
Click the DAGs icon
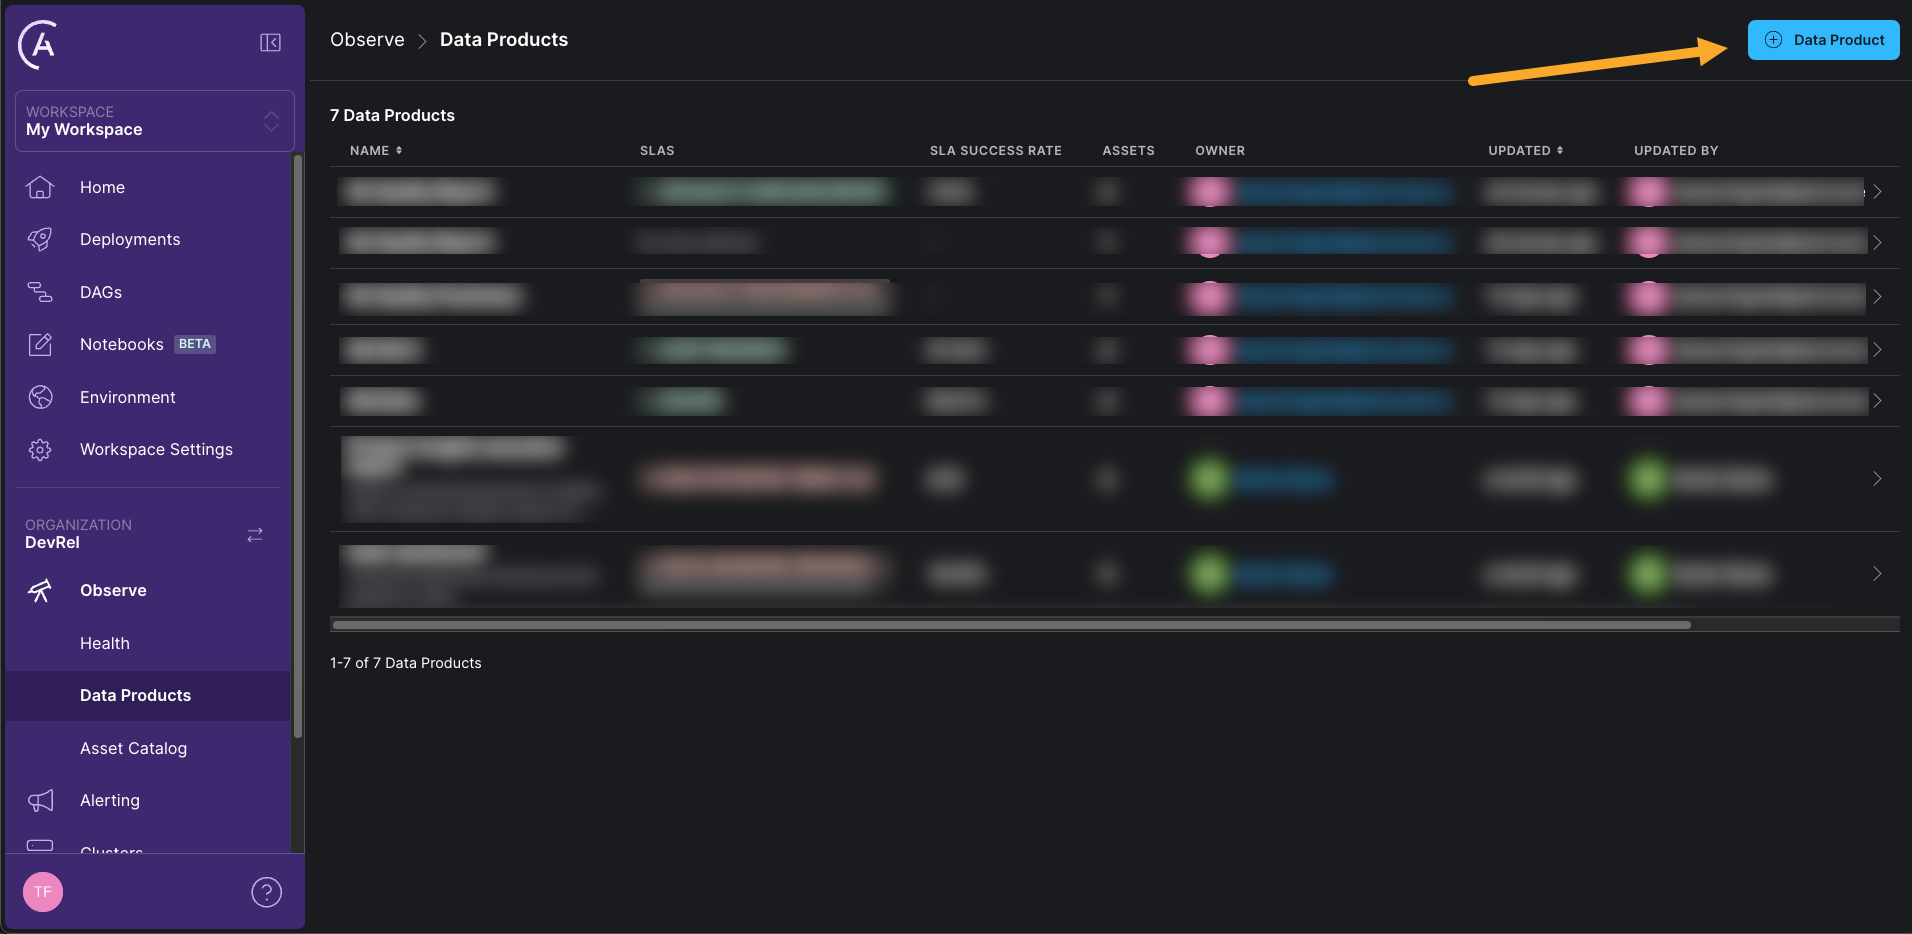click(40, 292)
